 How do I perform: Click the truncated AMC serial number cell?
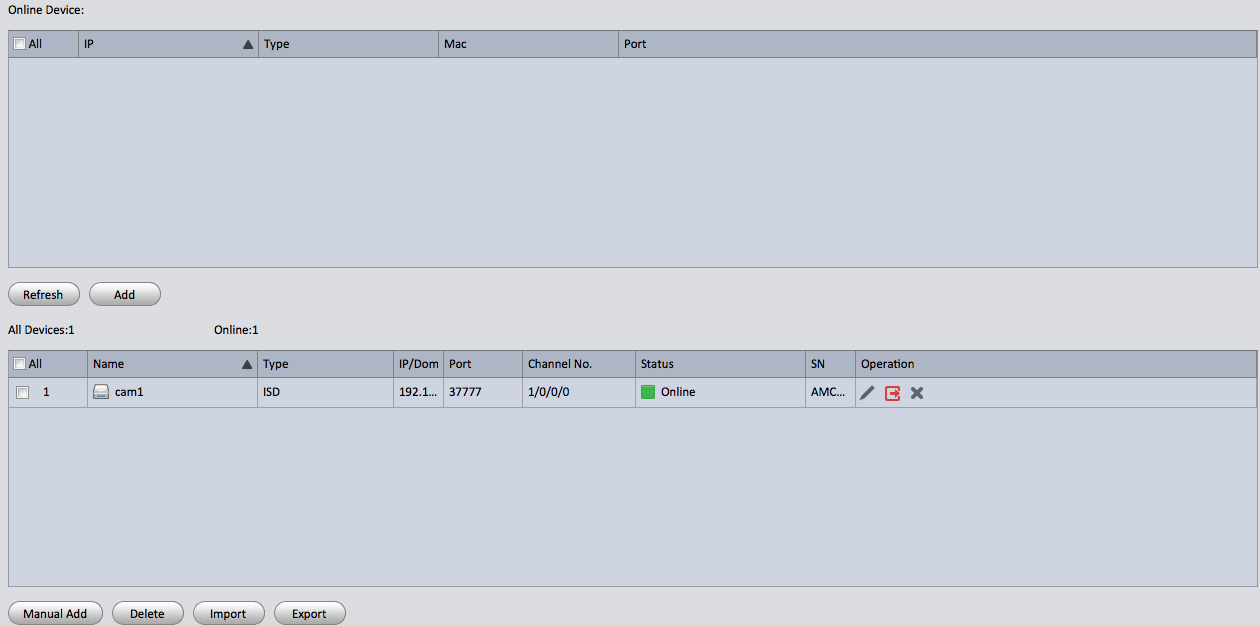(831, 392)
